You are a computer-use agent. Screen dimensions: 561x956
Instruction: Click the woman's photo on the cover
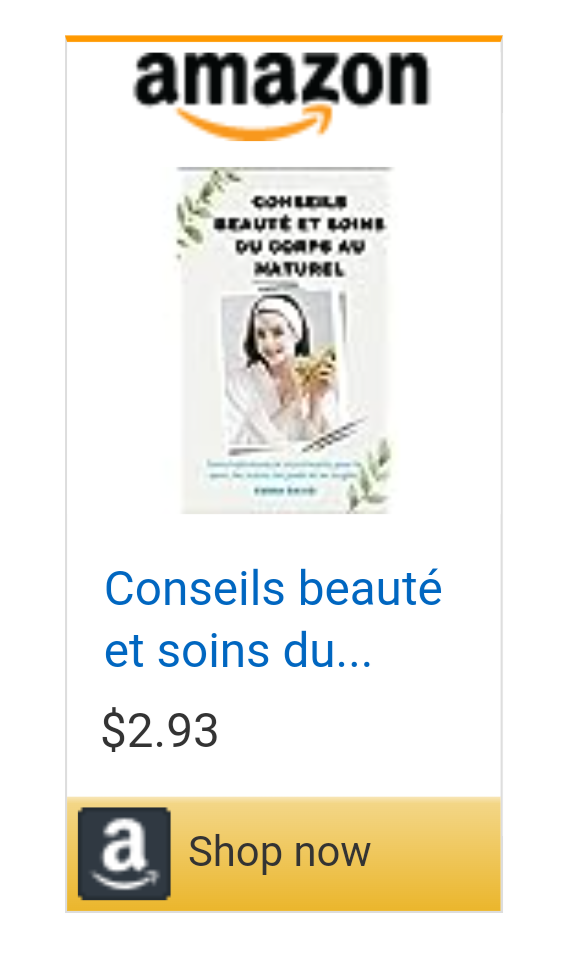click(282, 368)
